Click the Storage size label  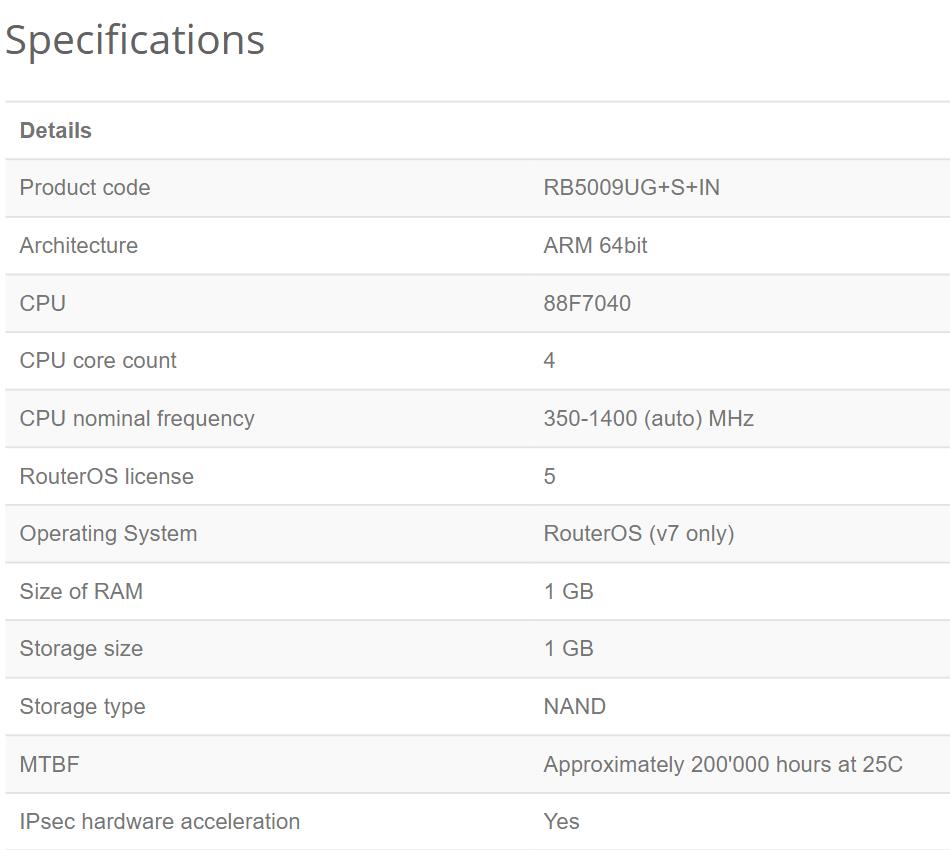[x=81, y=649]
